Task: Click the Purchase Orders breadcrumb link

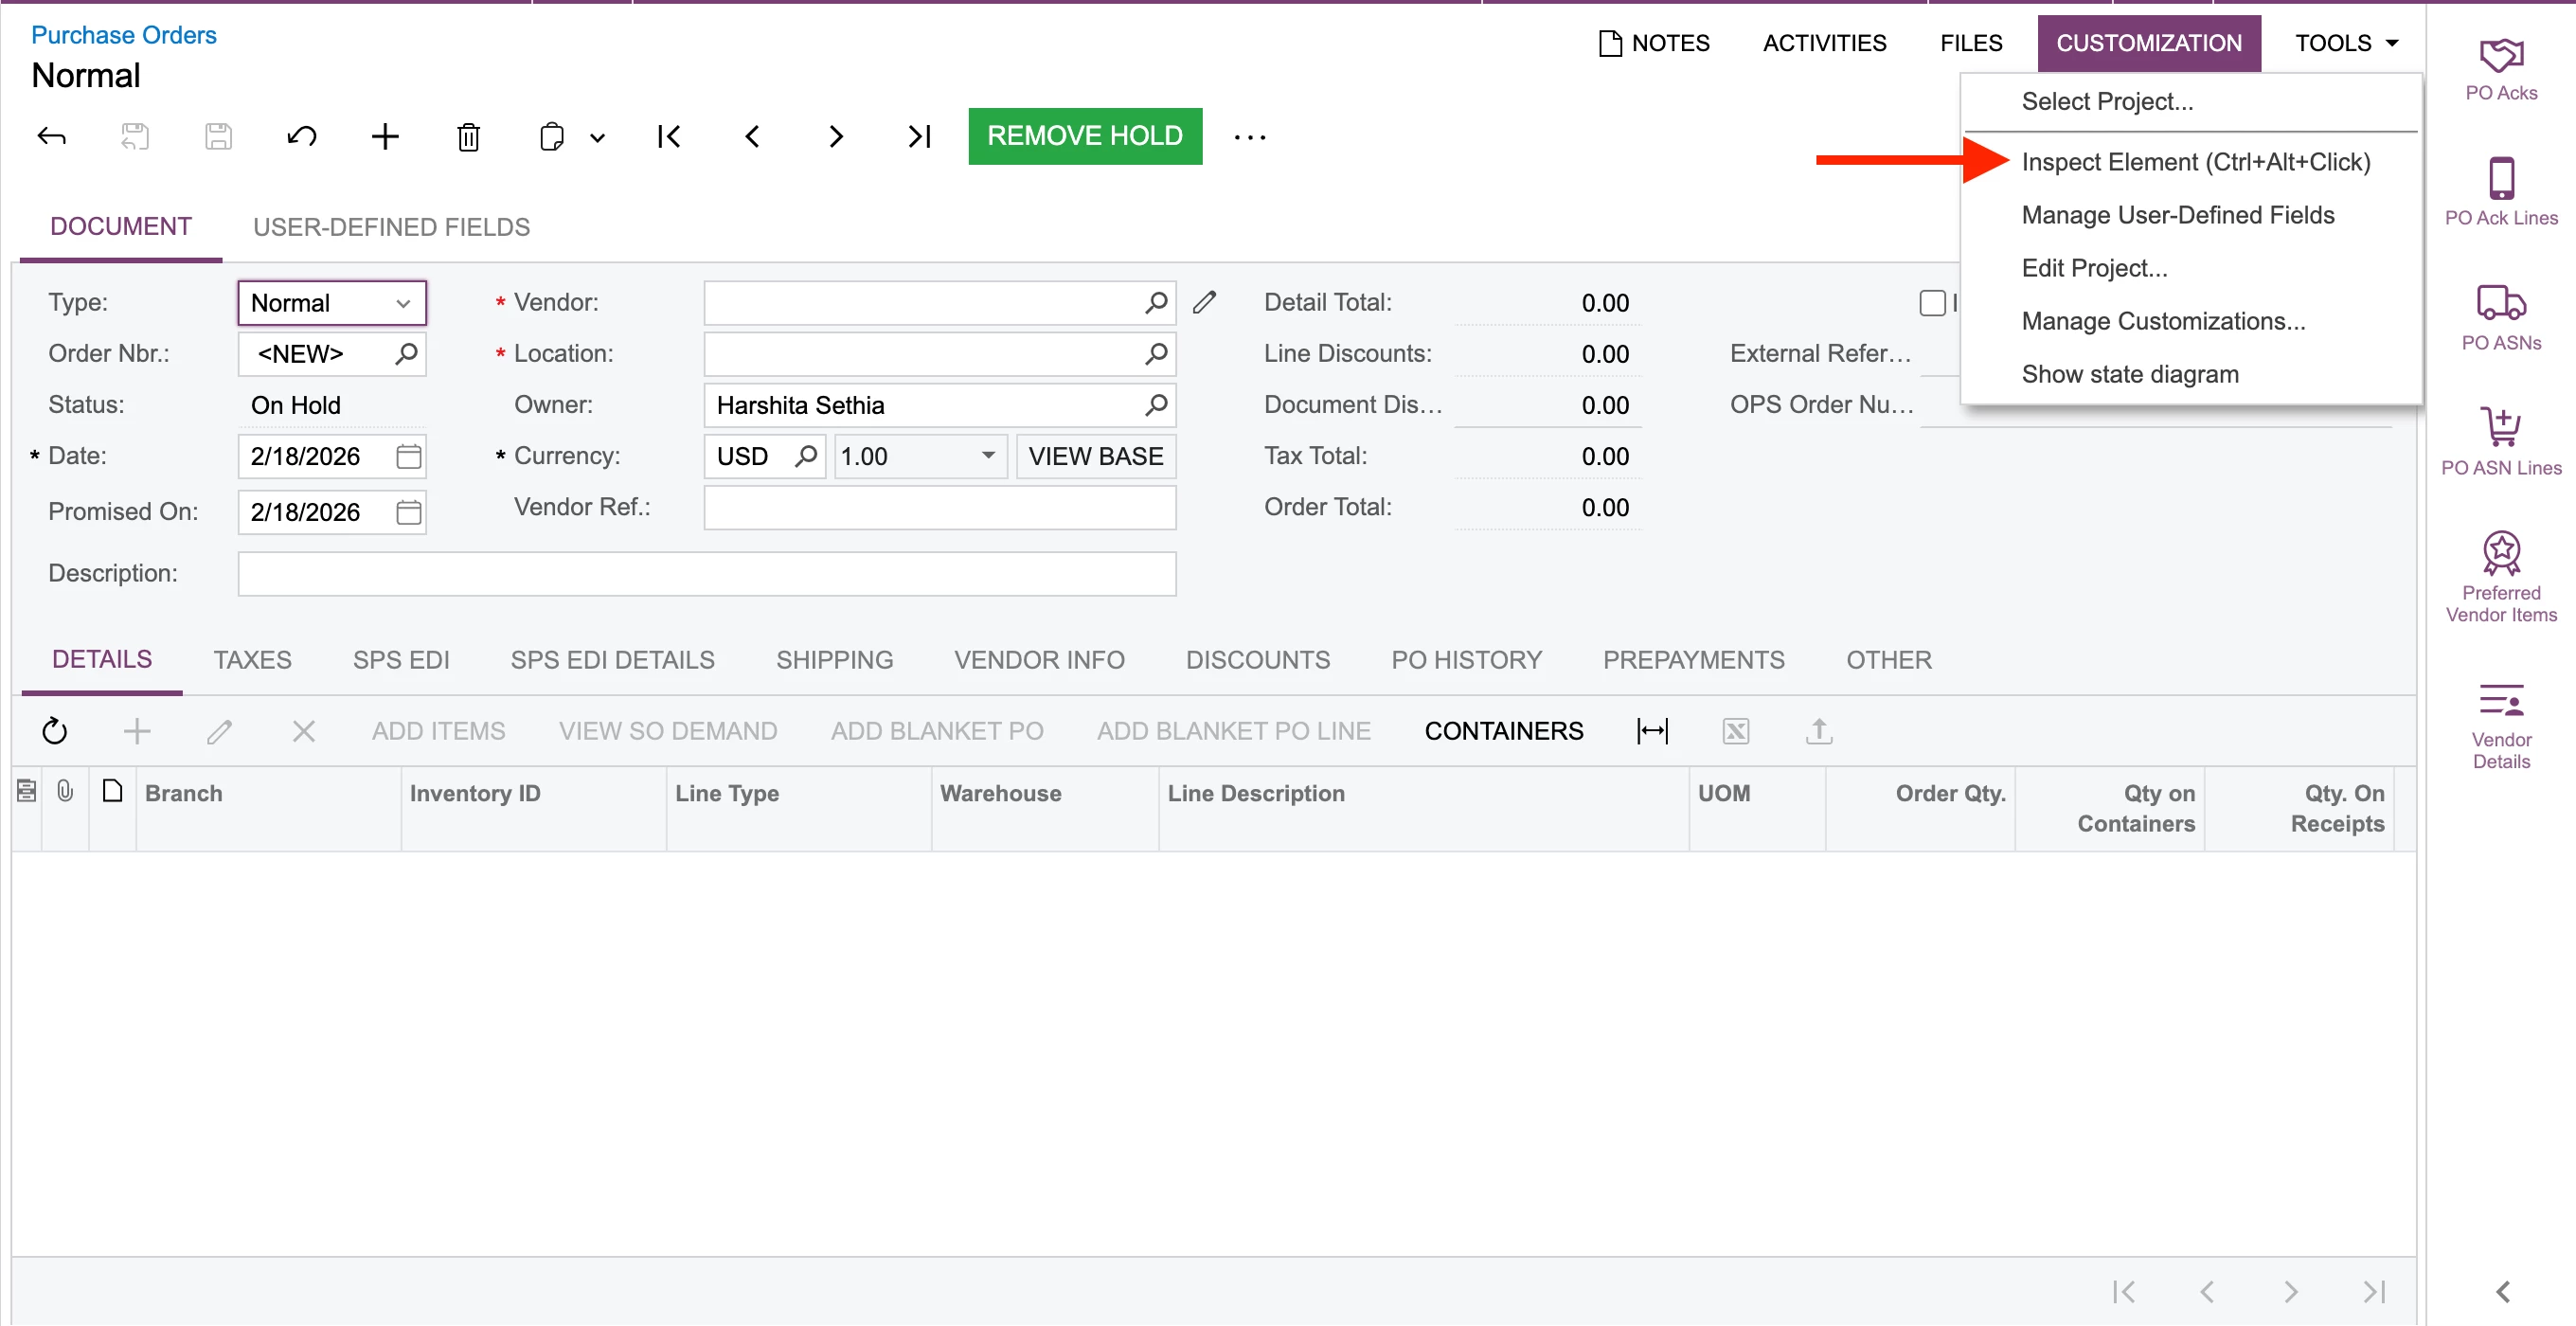Action: [x=124, y=35]
